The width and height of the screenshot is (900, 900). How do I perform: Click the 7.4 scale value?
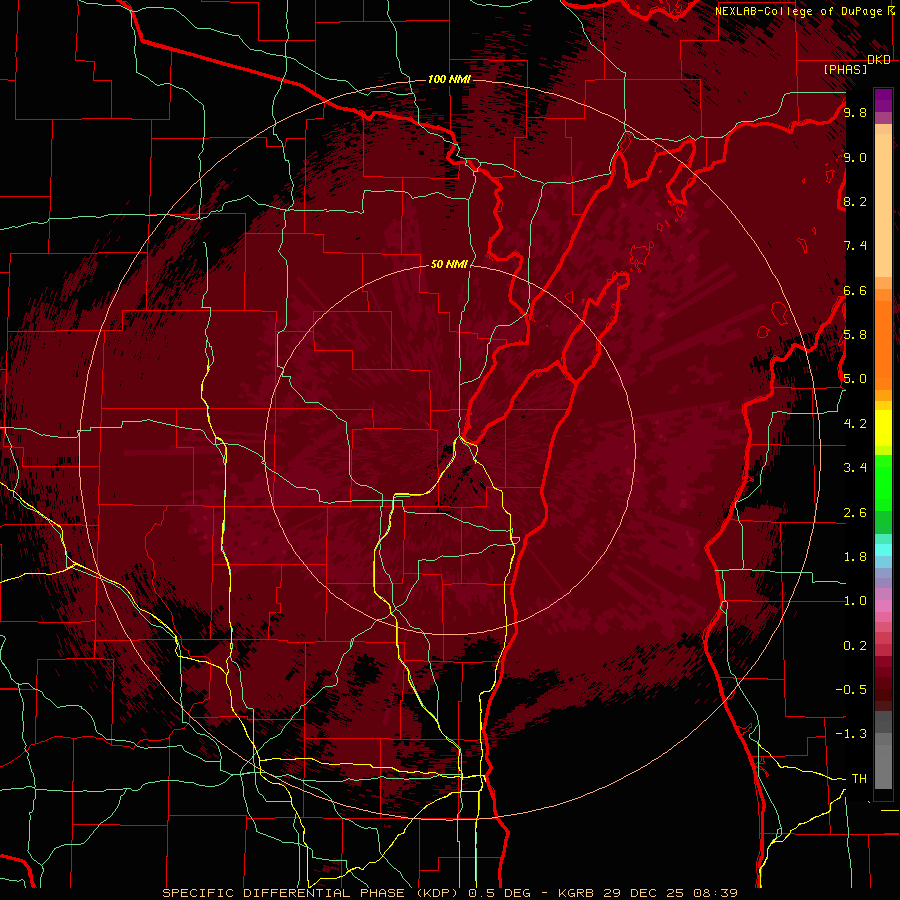[855, 246]
